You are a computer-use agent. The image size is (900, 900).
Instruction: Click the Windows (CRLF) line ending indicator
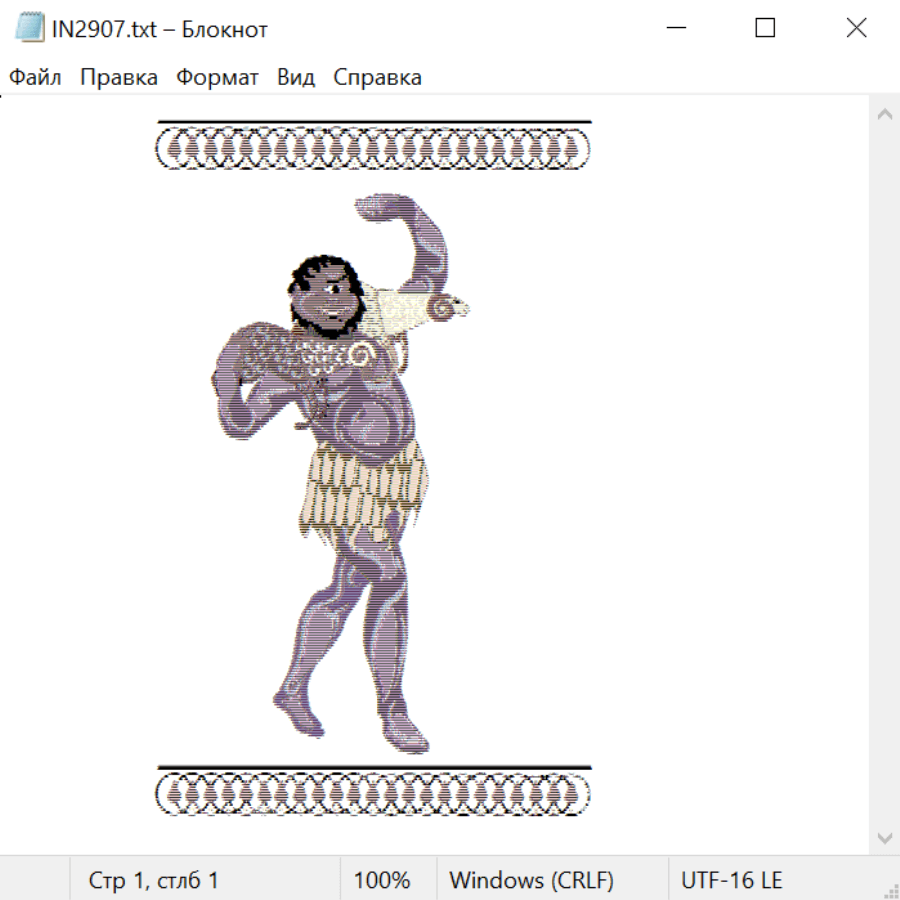pyautogui.click(x=531, y=881)
